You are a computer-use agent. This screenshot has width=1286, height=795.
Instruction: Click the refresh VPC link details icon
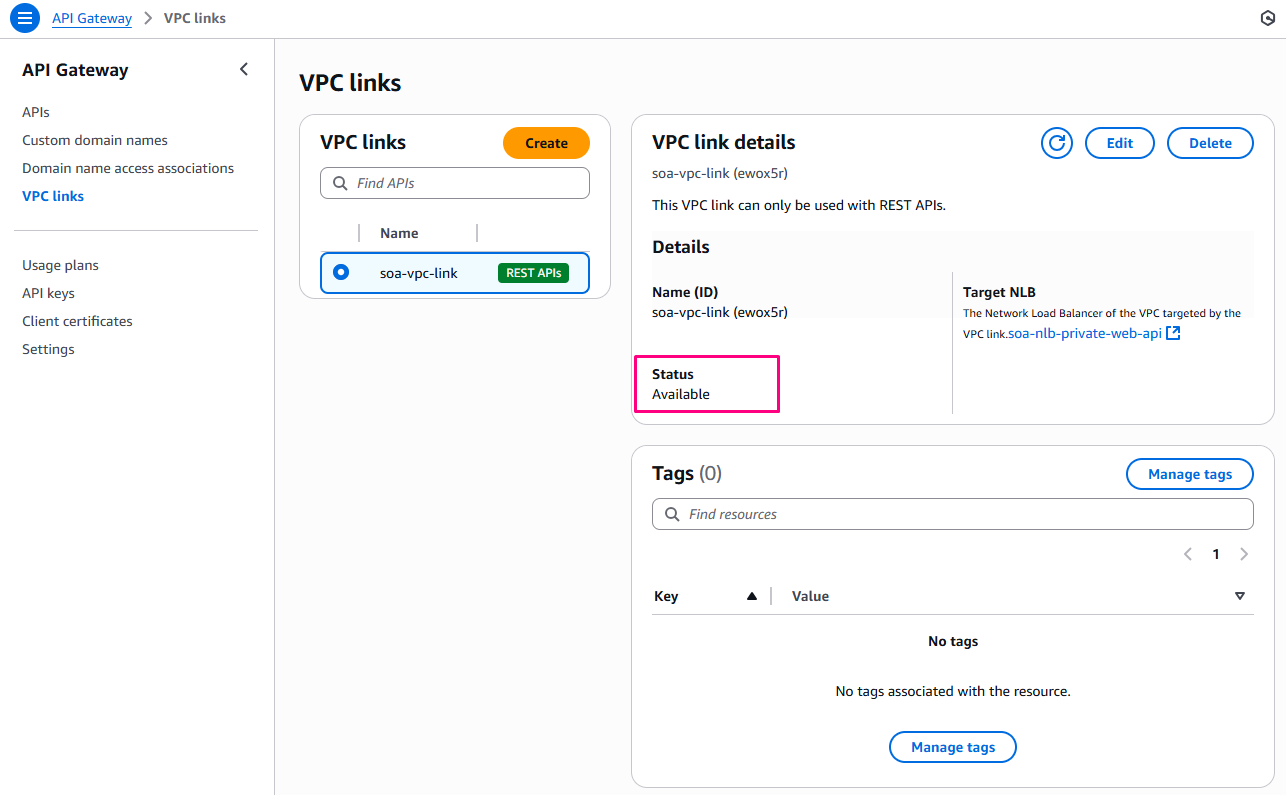(x=1056, y=143)
